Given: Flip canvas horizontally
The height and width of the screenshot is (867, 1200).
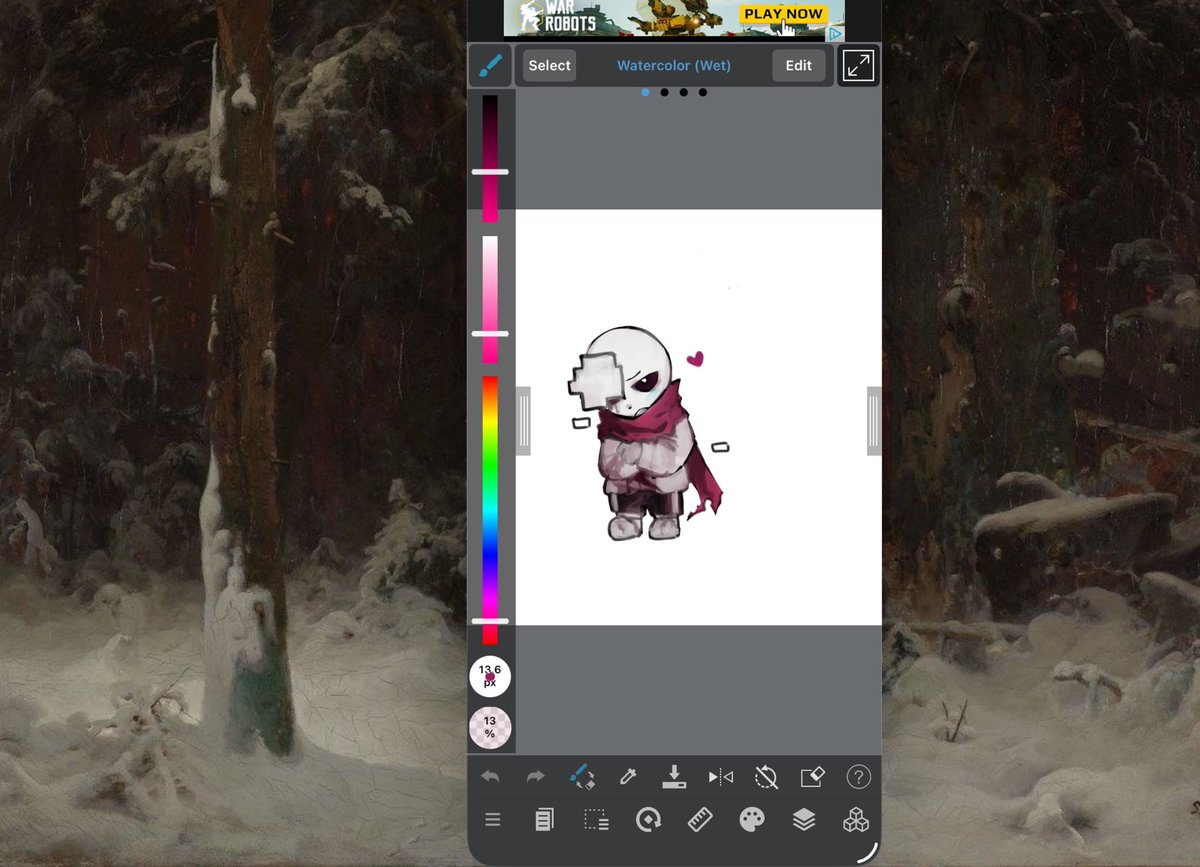Looking at the screenshot, I should coord(720,777).
